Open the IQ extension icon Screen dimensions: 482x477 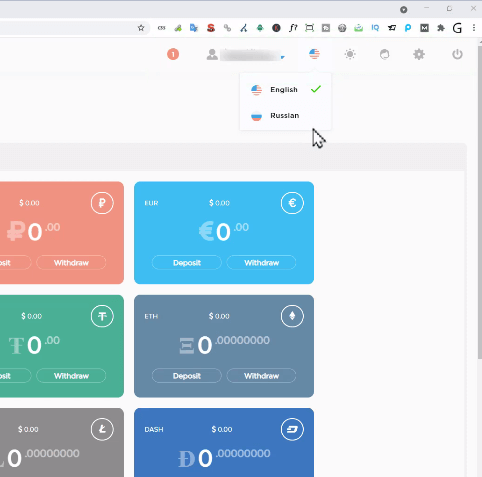pos(375,28)
